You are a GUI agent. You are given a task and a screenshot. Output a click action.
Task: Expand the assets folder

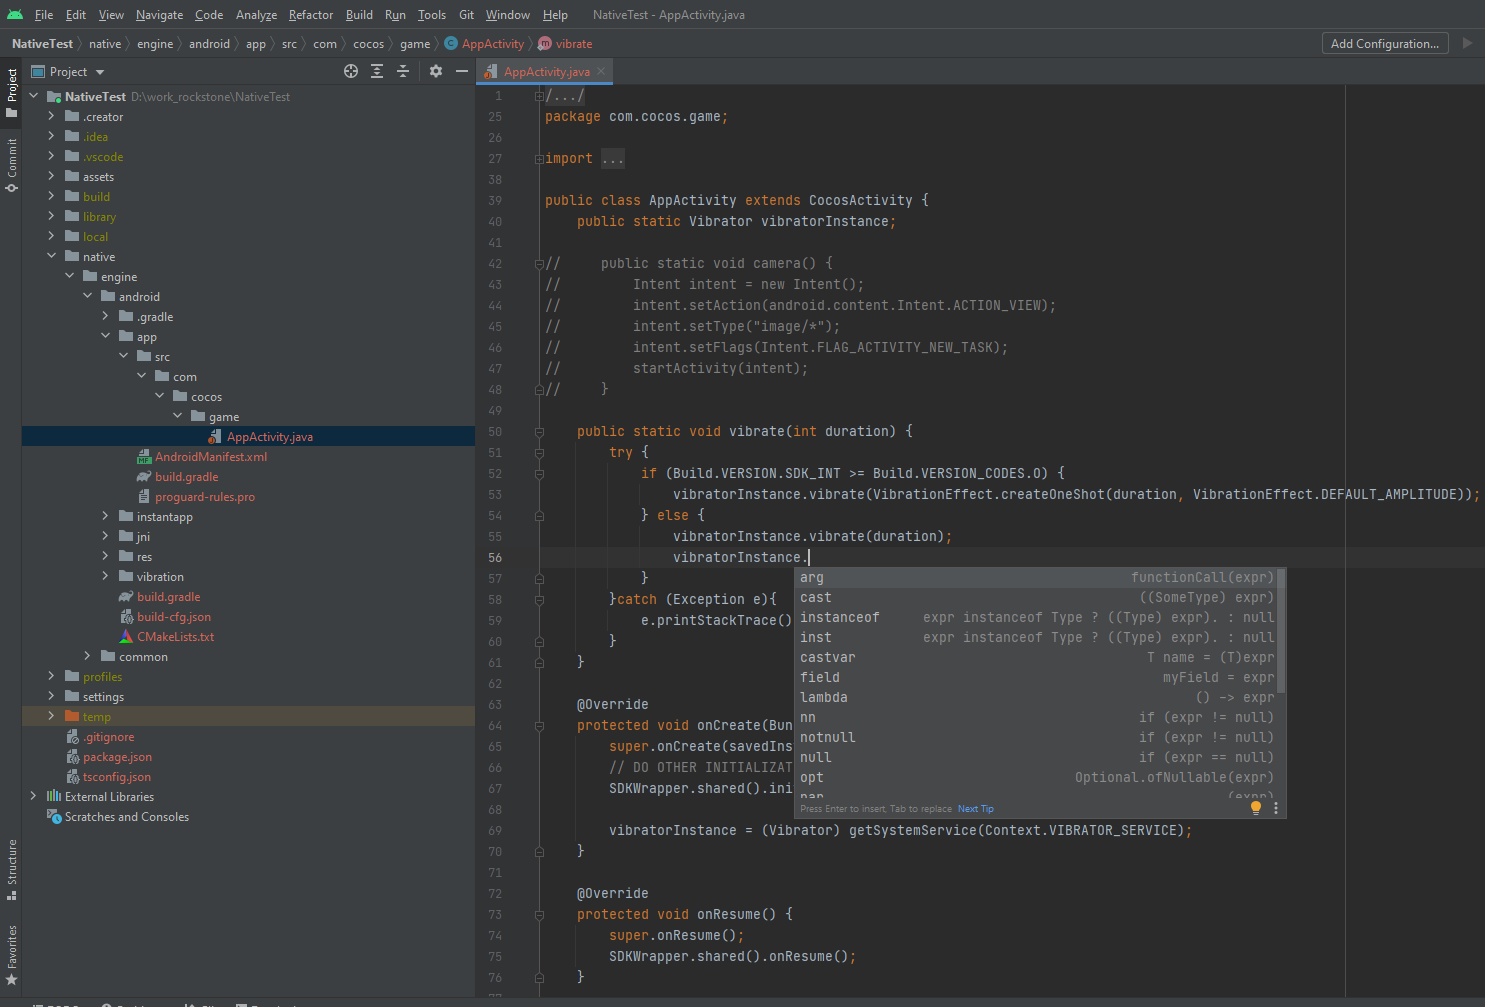[51, 177]
